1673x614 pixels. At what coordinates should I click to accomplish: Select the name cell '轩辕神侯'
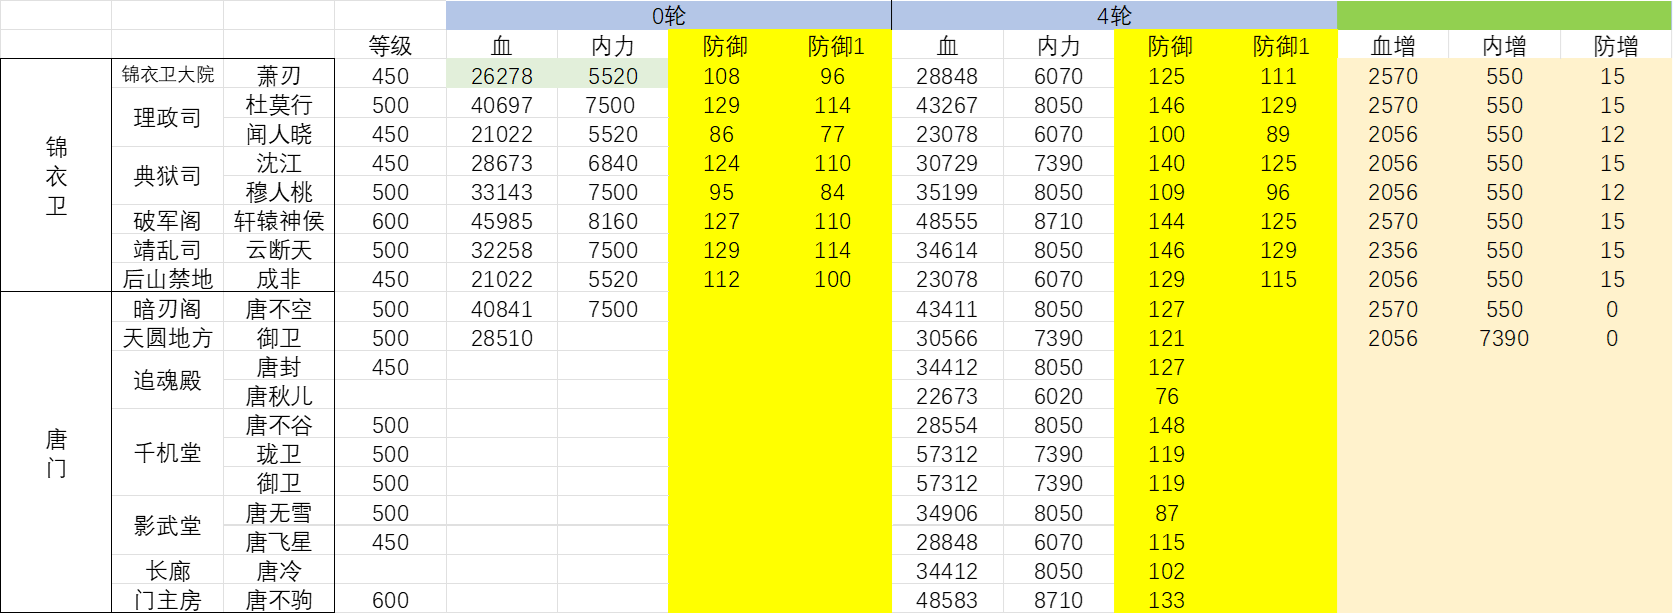[279, 221]
